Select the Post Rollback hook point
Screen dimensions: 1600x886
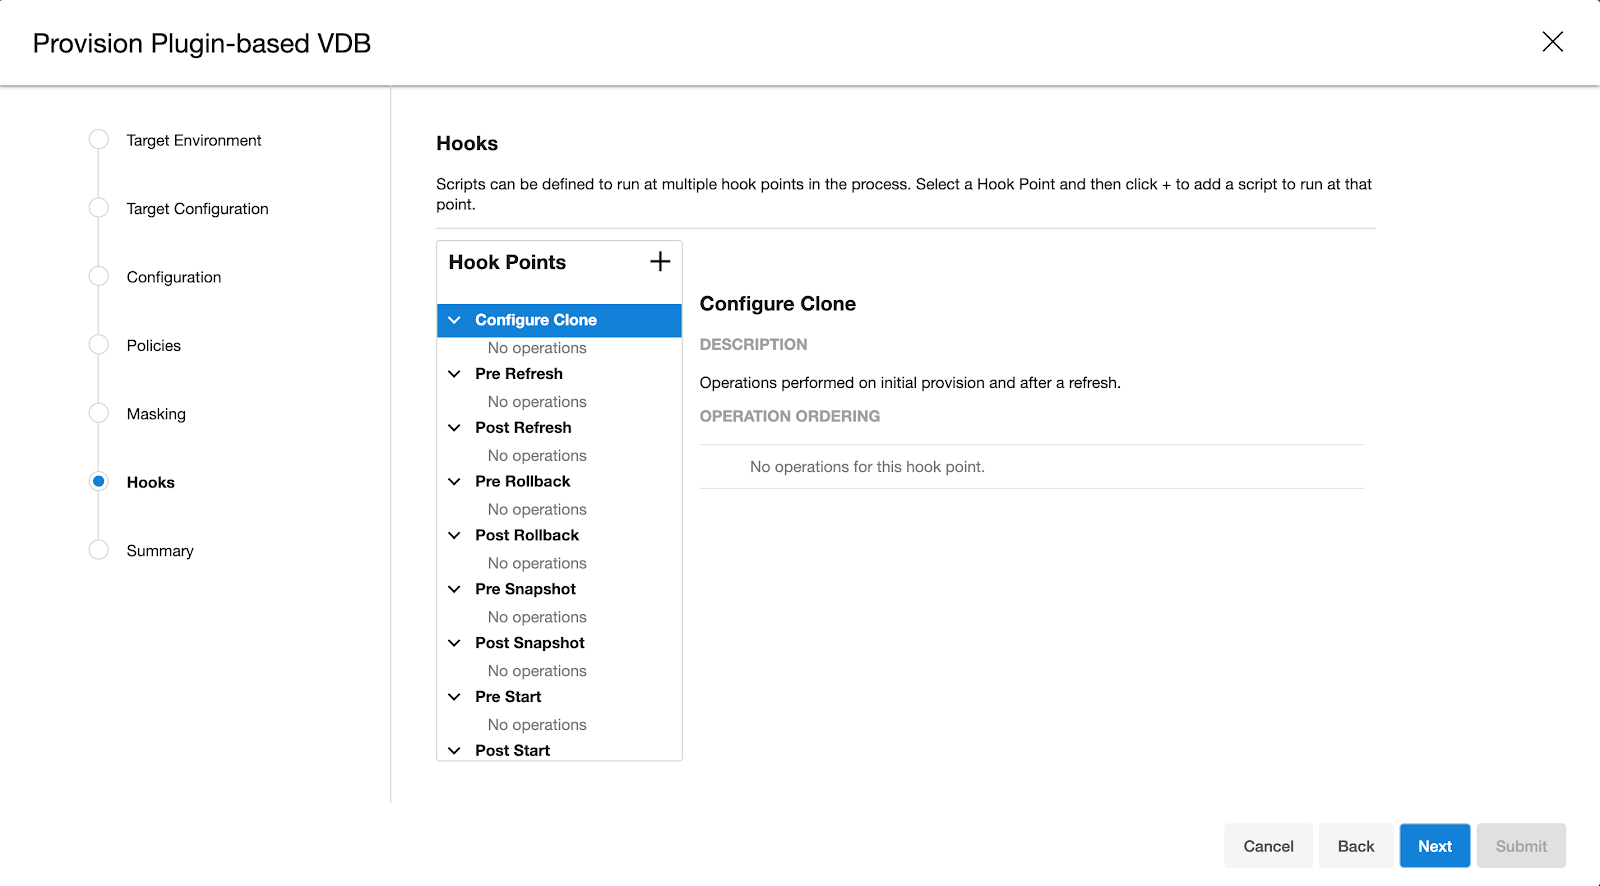[x=527, y=535]
